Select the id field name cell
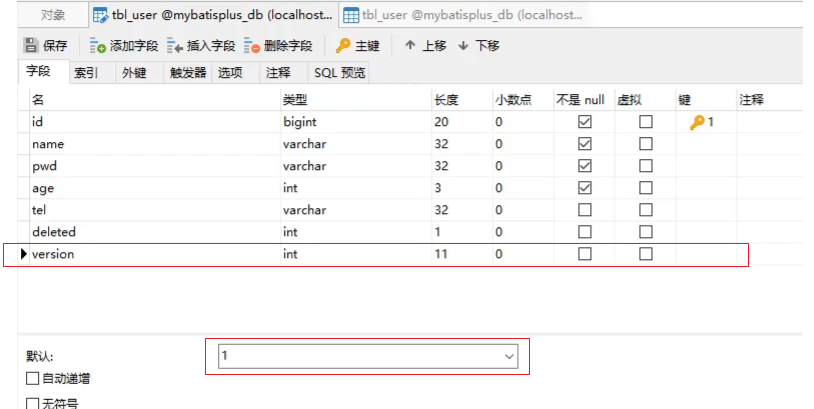The width and height of the screenshot is (814, 409). pyautogui.click(x=155, y=122)
